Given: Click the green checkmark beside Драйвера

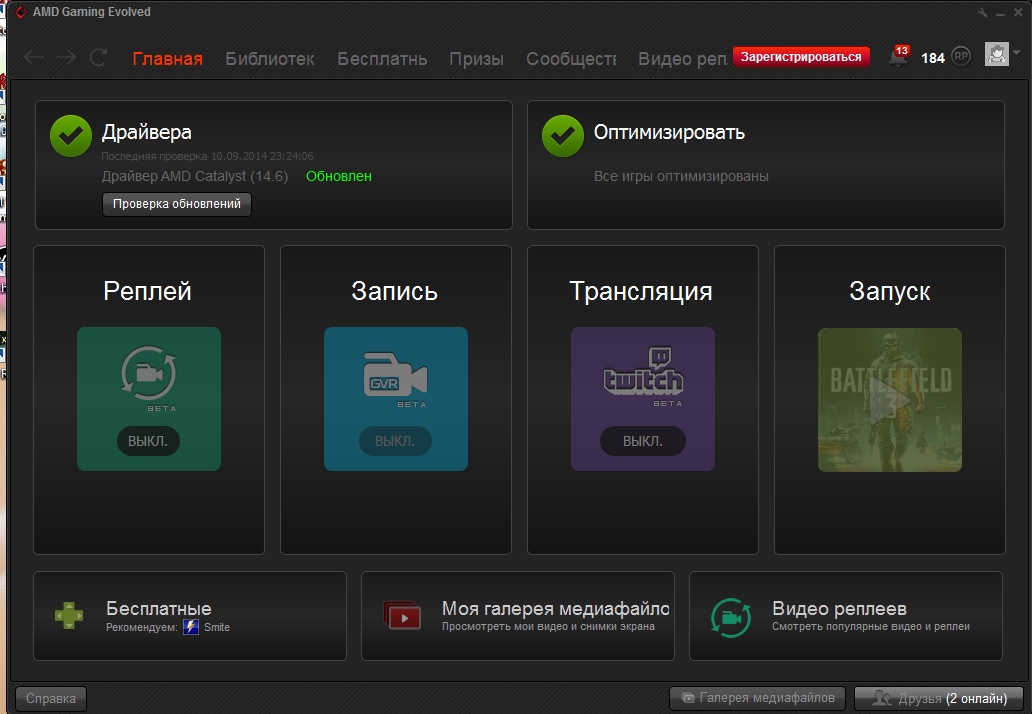Looking at the screenshot, I should tap(70, 136).
